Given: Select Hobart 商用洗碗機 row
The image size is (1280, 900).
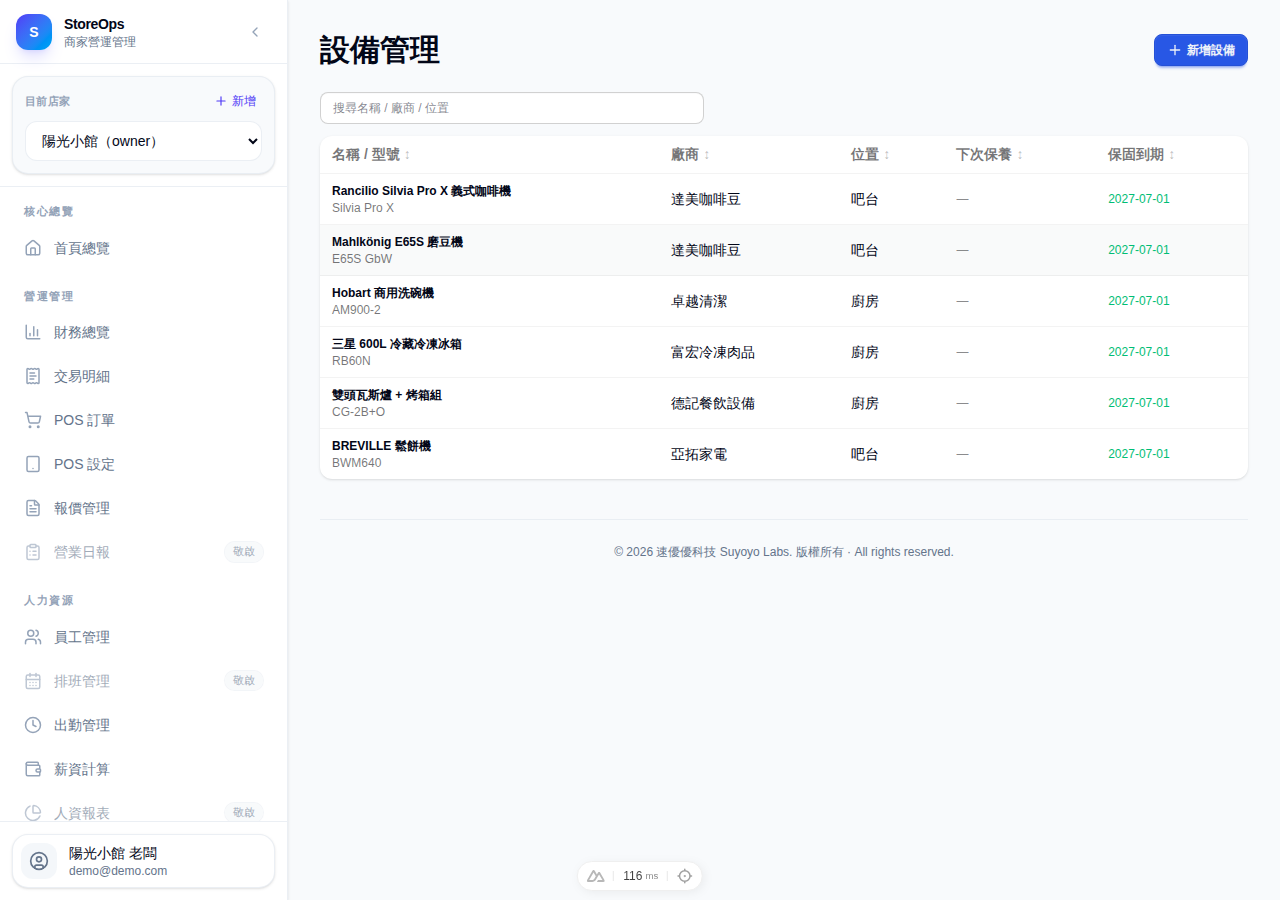Looking at the screenshot, I should point(784,301).
